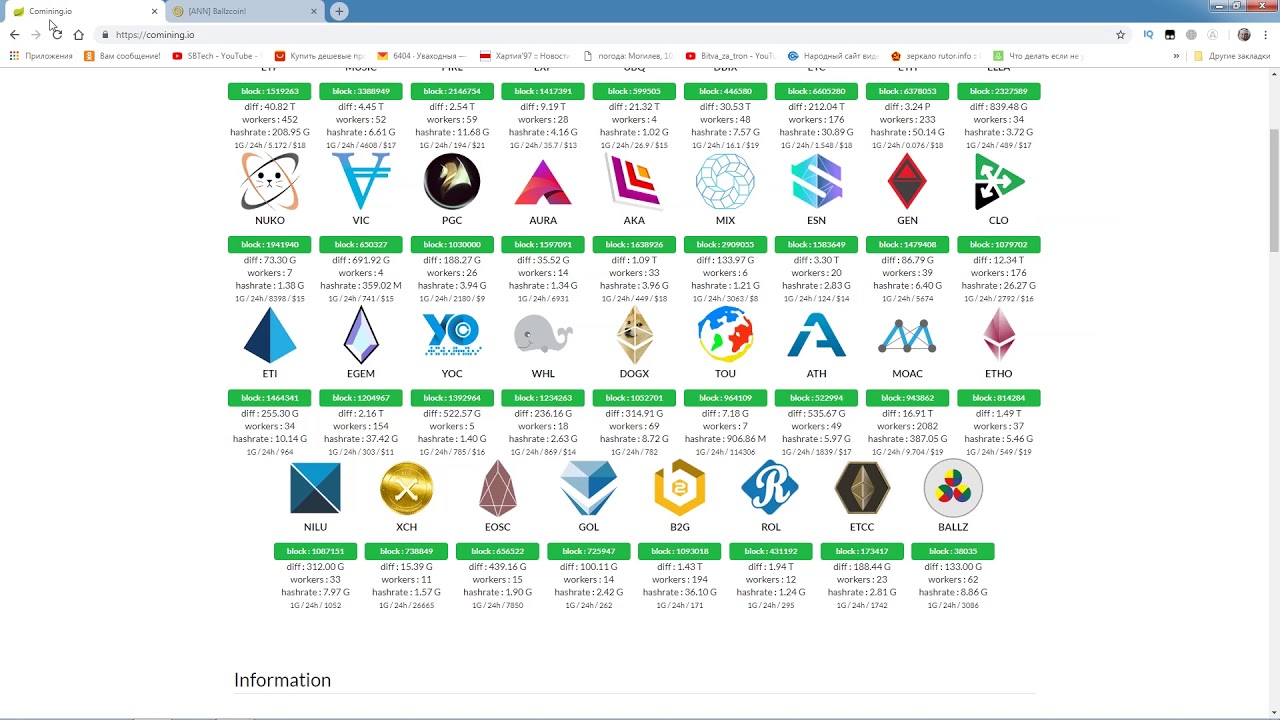
Task: Switch to the Comining.io tab
Action: tap(84, 11)
